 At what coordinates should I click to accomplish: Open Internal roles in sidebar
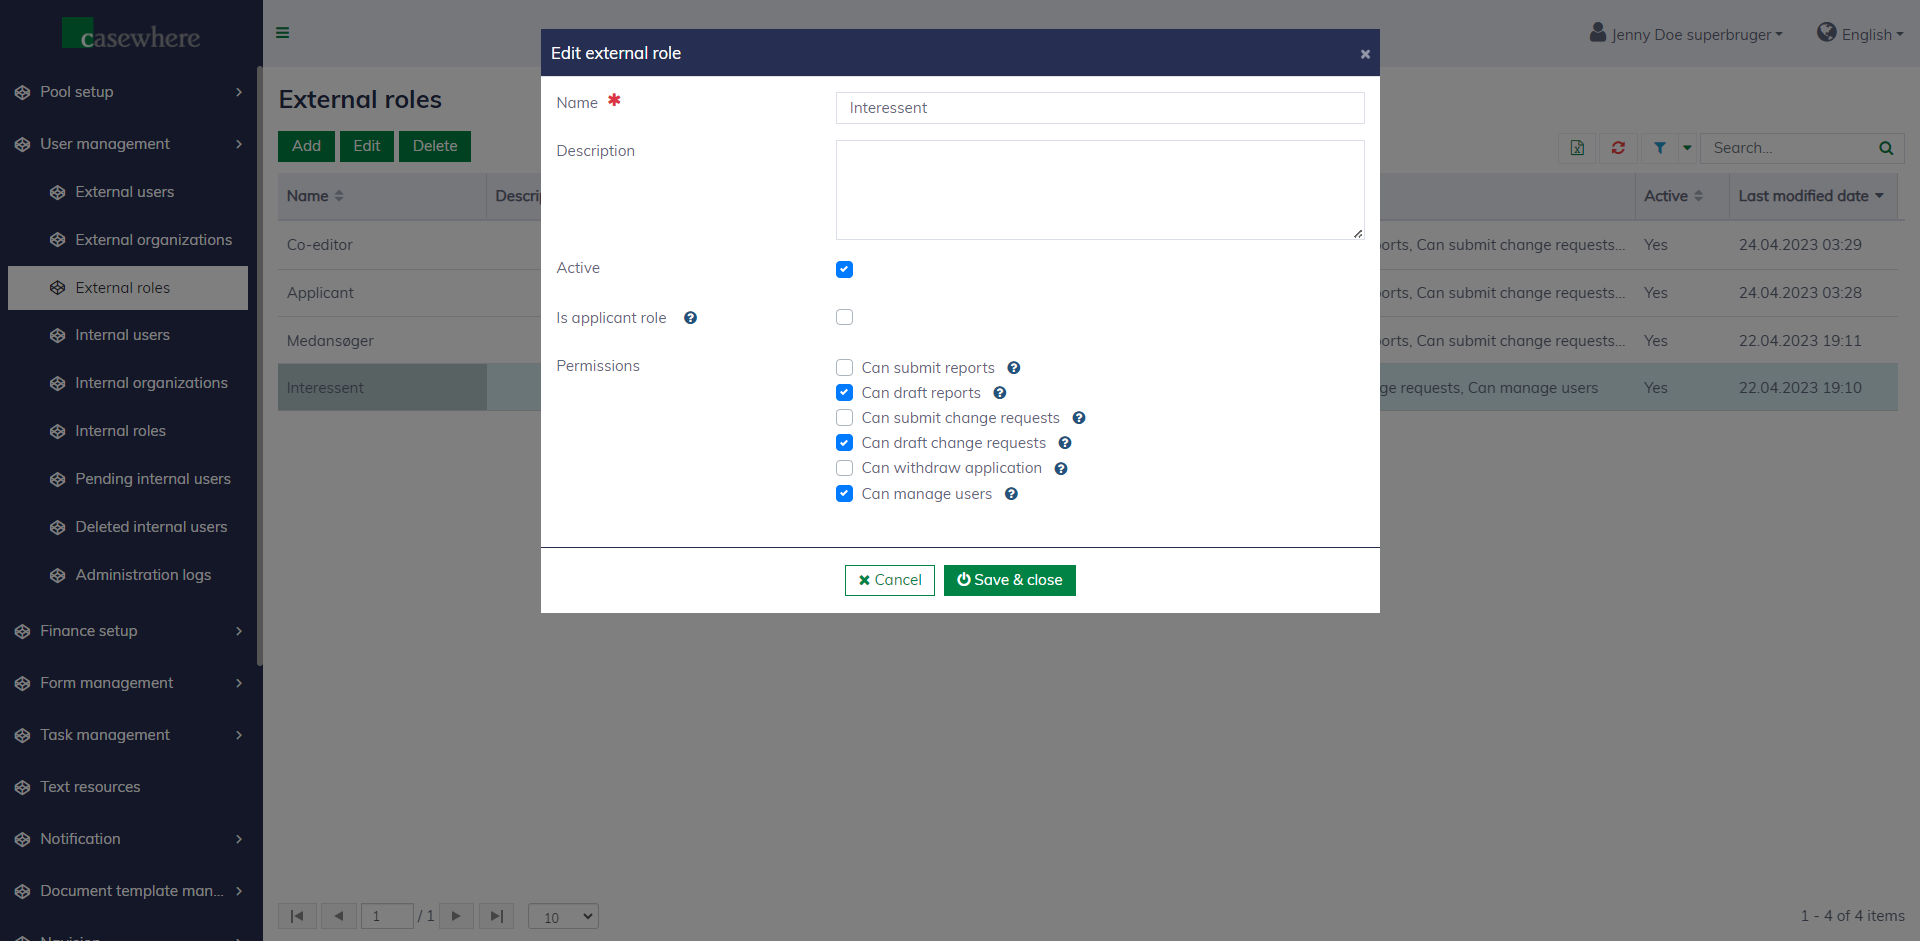point(120,431)
